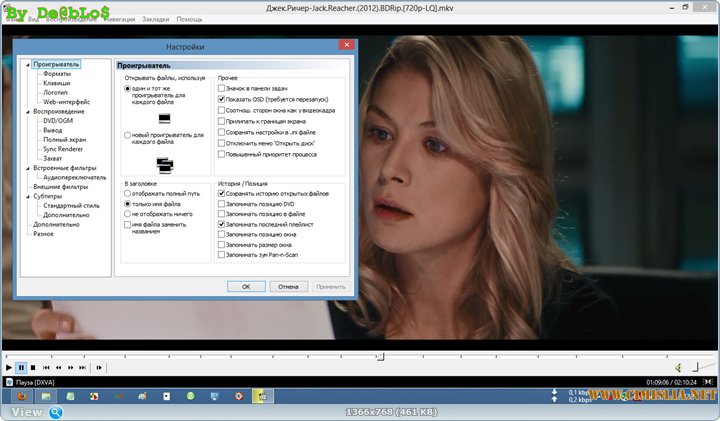This screenshot has width=720, height=421.
Task: Select 'отображать полный путь' radio option
Action: pyautogui.click(x=127, y=193)
